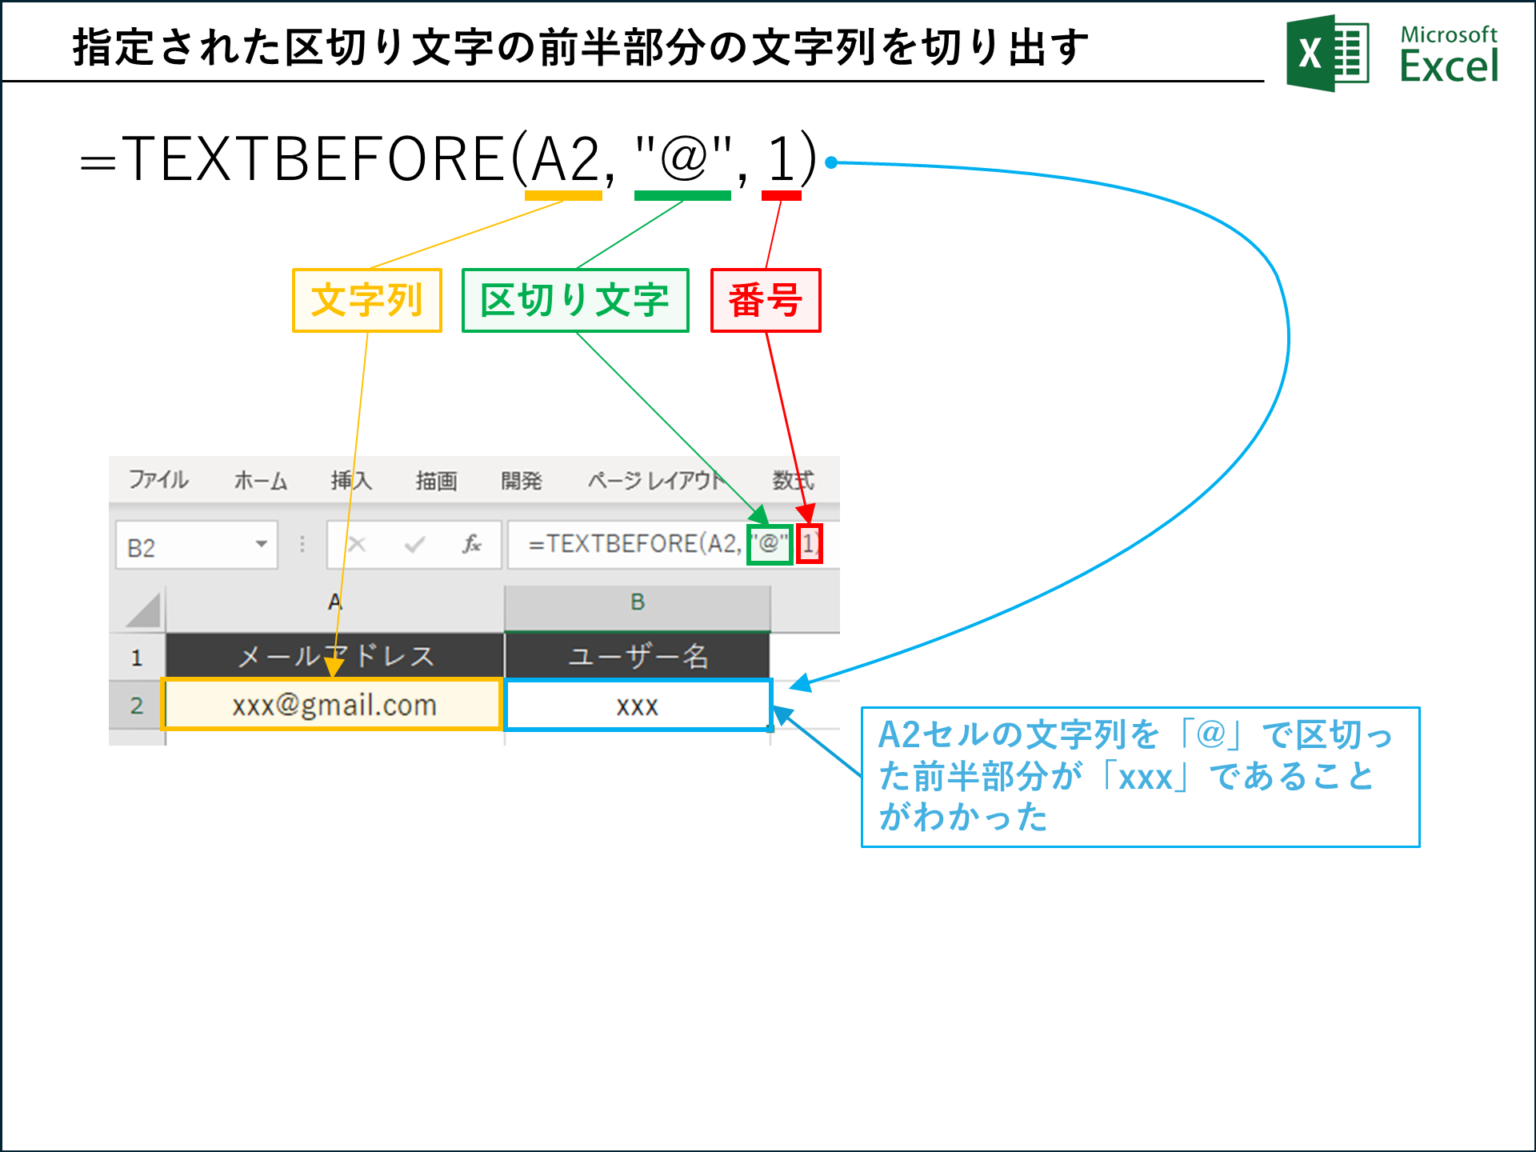
Task: Click the green 区切り文字 label box
Action: coord(575,300)
